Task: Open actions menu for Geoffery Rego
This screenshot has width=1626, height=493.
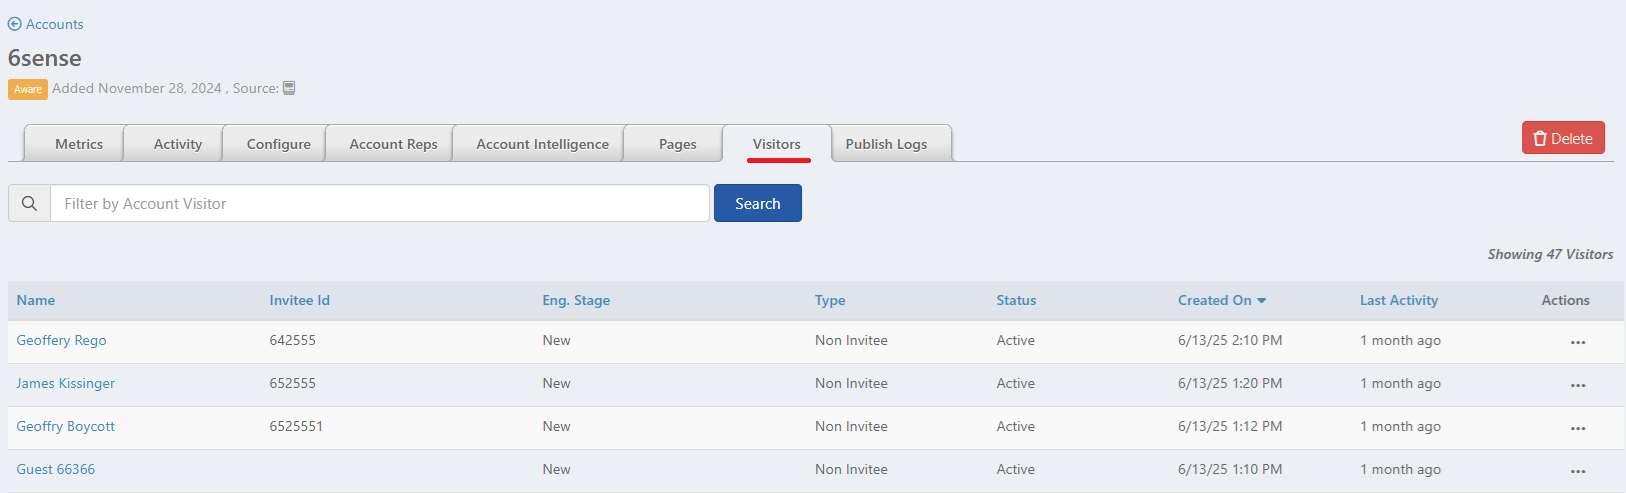Action: click(x=1578, y=342)
